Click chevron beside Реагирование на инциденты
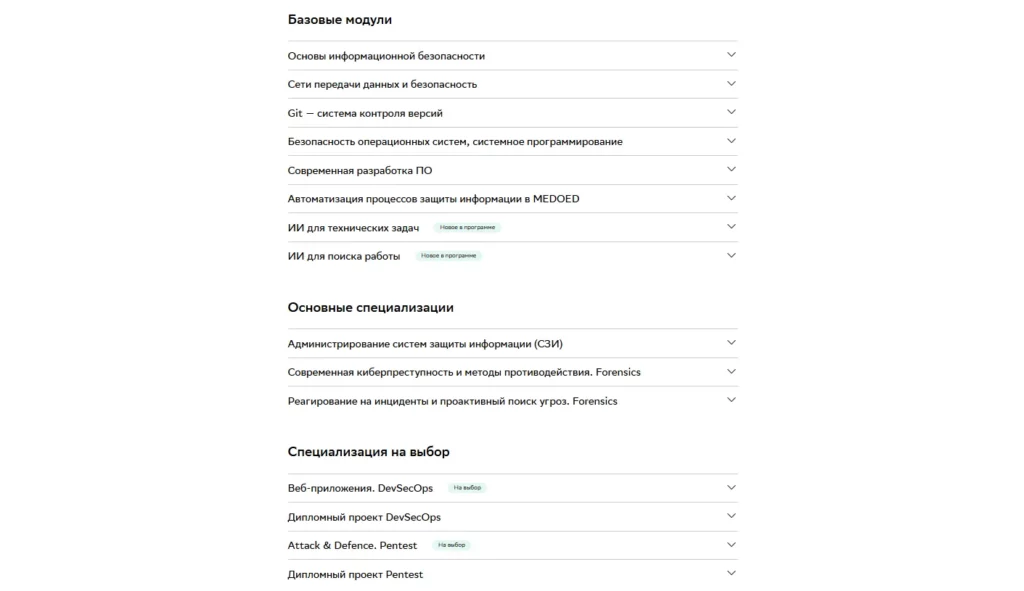This screenshot has width=1024, height=591. point(731,400)
